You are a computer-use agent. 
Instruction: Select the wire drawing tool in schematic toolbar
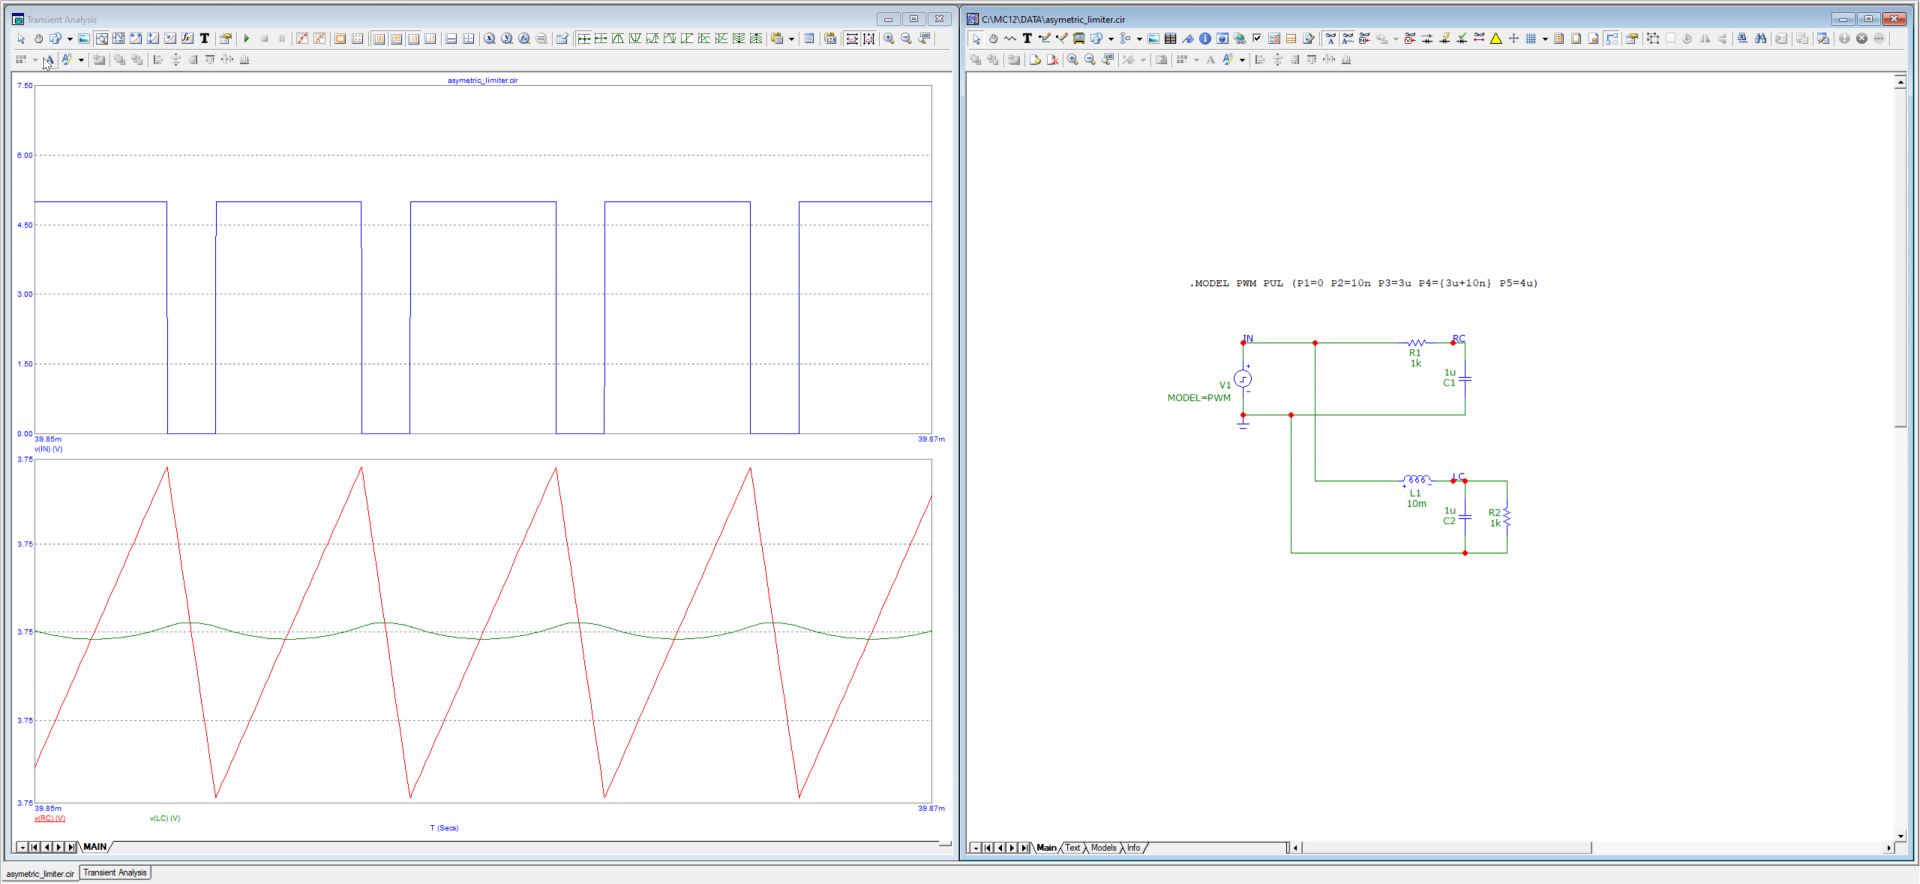(1044, 39)
